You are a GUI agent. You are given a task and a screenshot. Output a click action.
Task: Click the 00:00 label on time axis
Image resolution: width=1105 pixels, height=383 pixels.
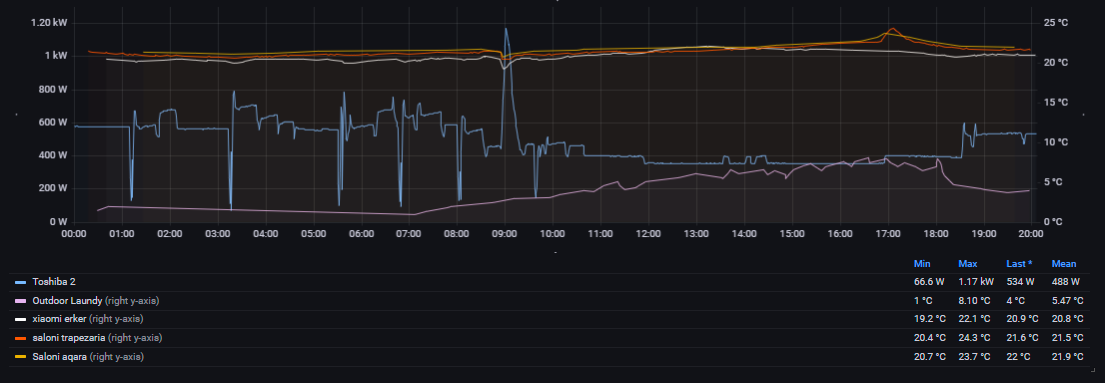[74, 233]
